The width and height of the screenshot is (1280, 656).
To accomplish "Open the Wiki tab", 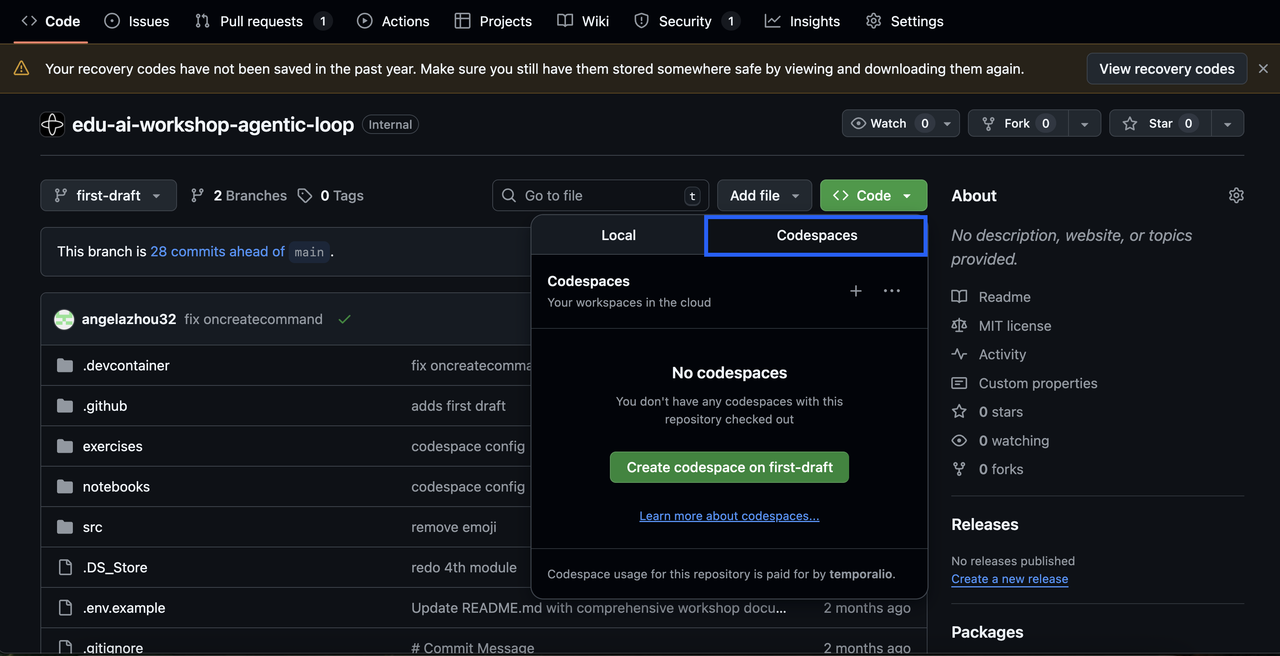I will tap(583, 21).
